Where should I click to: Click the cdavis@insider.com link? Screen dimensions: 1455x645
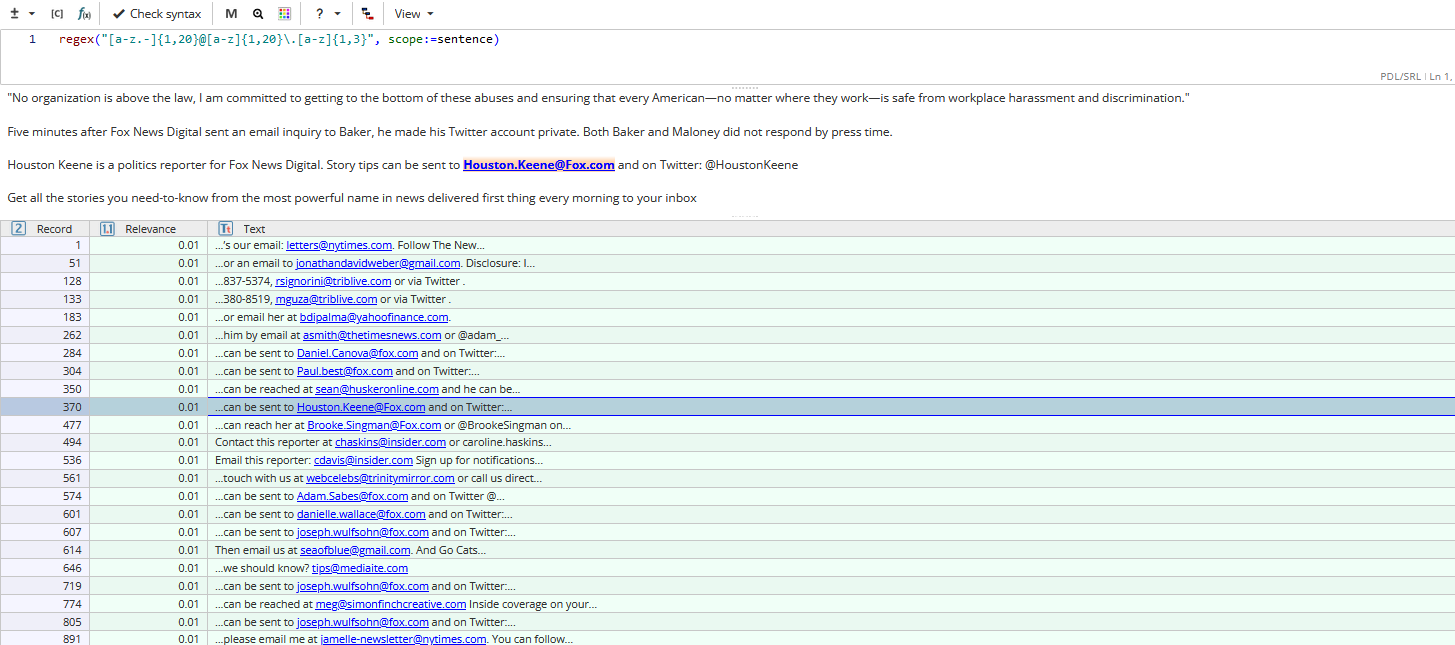pyautogui.click(x=363, y=460)
